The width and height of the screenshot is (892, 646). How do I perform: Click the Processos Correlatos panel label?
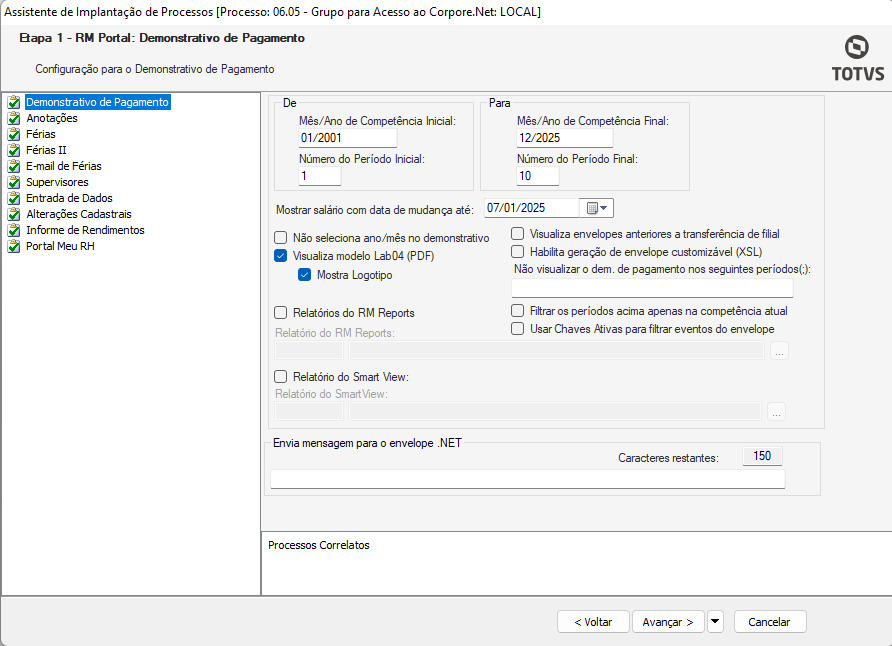[319, 545]
